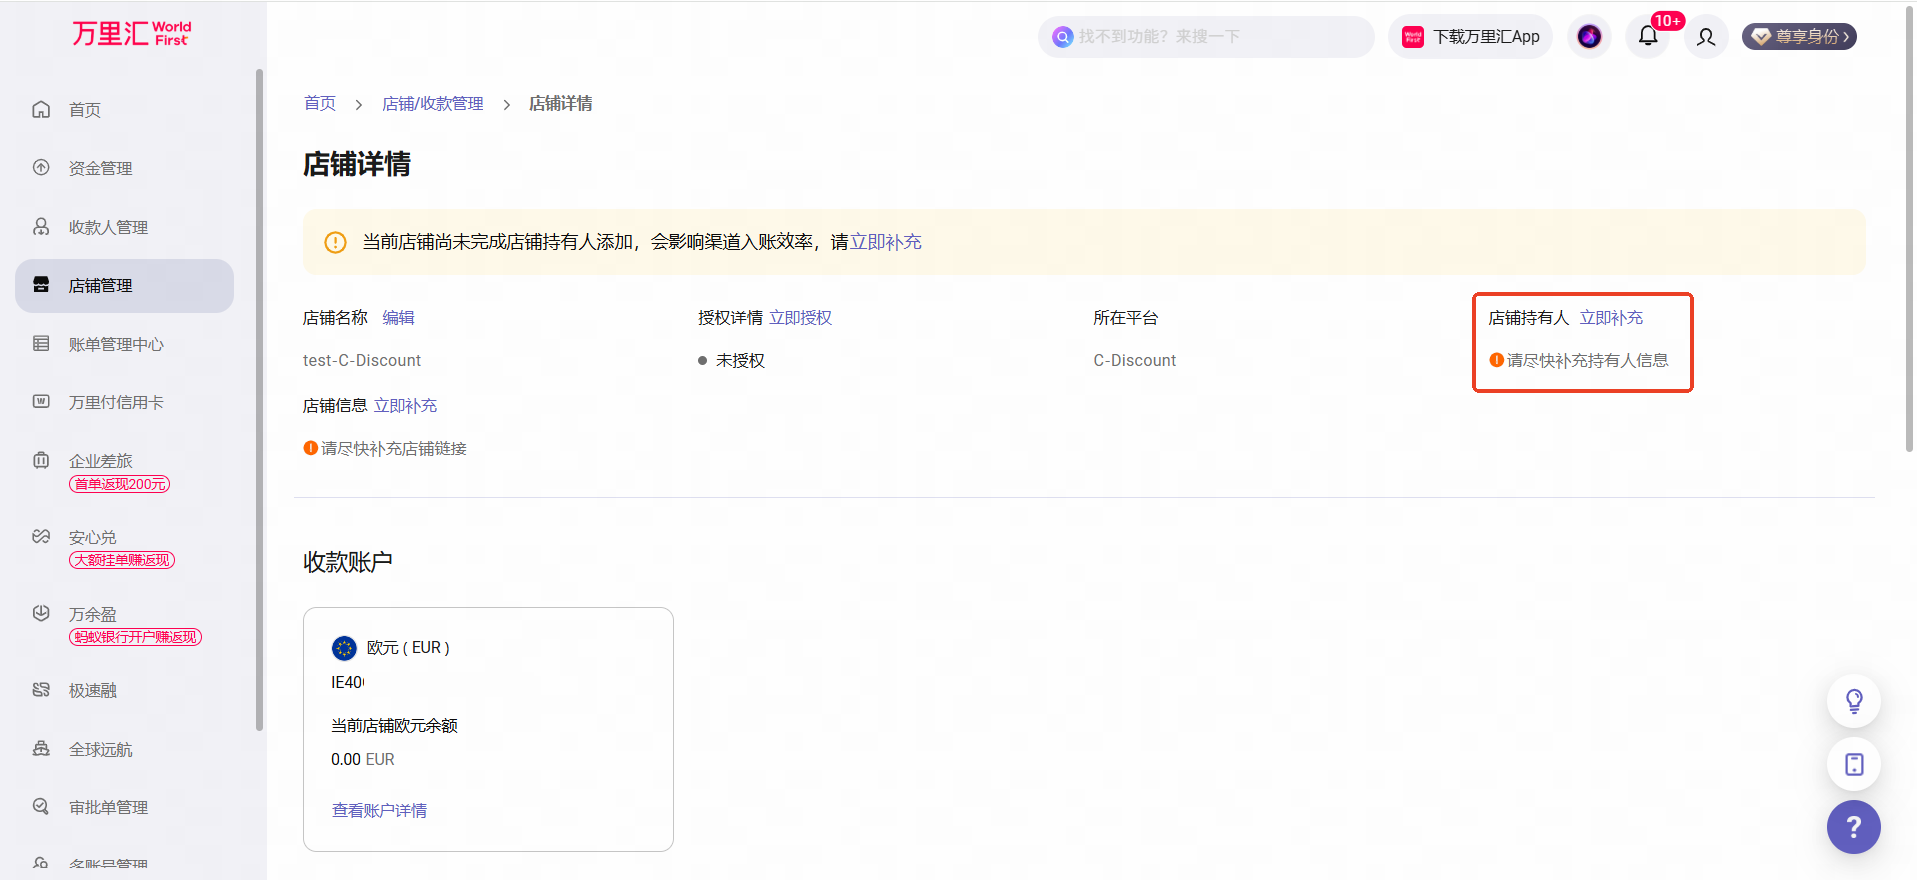Click the store name test-C-Discount
This screenshot has height=880, width=1917.
click(x=362, y=361)
